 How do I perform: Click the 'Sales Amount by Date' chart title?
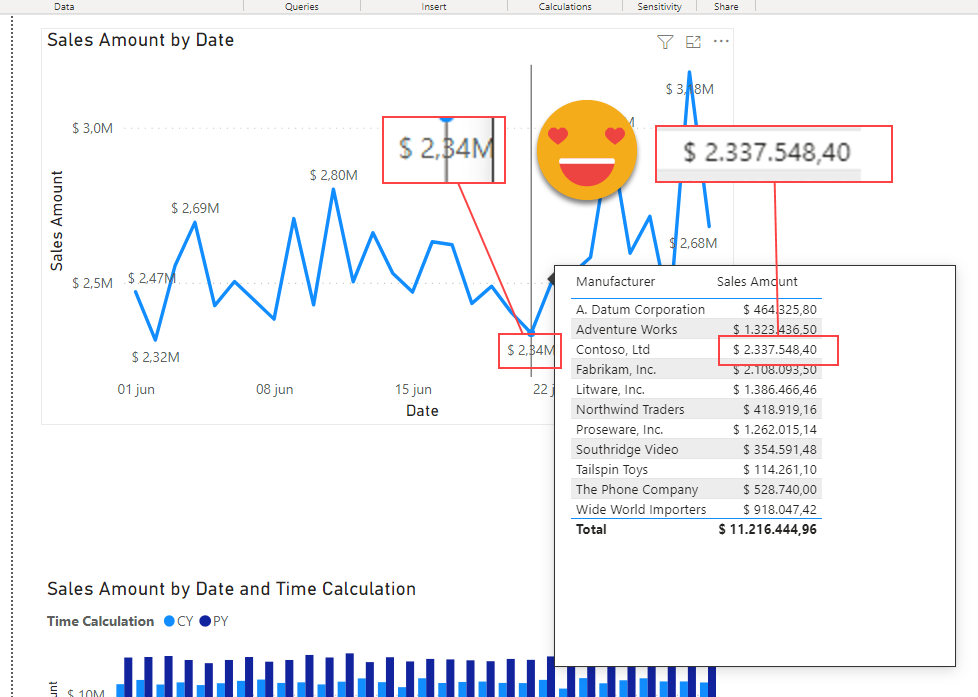[x=140, y=41]
